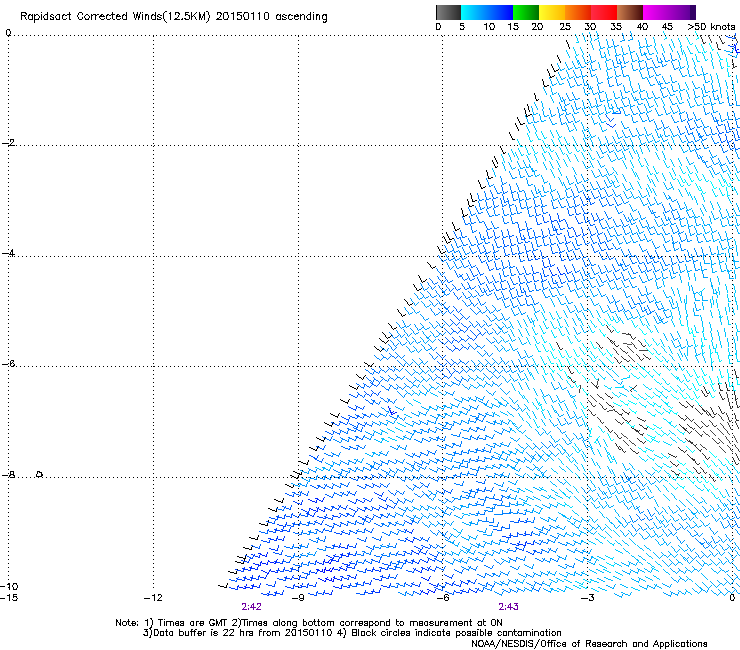Click the "-9" longitude label on bottom axis
740x650 pixels.
[298, 598]
